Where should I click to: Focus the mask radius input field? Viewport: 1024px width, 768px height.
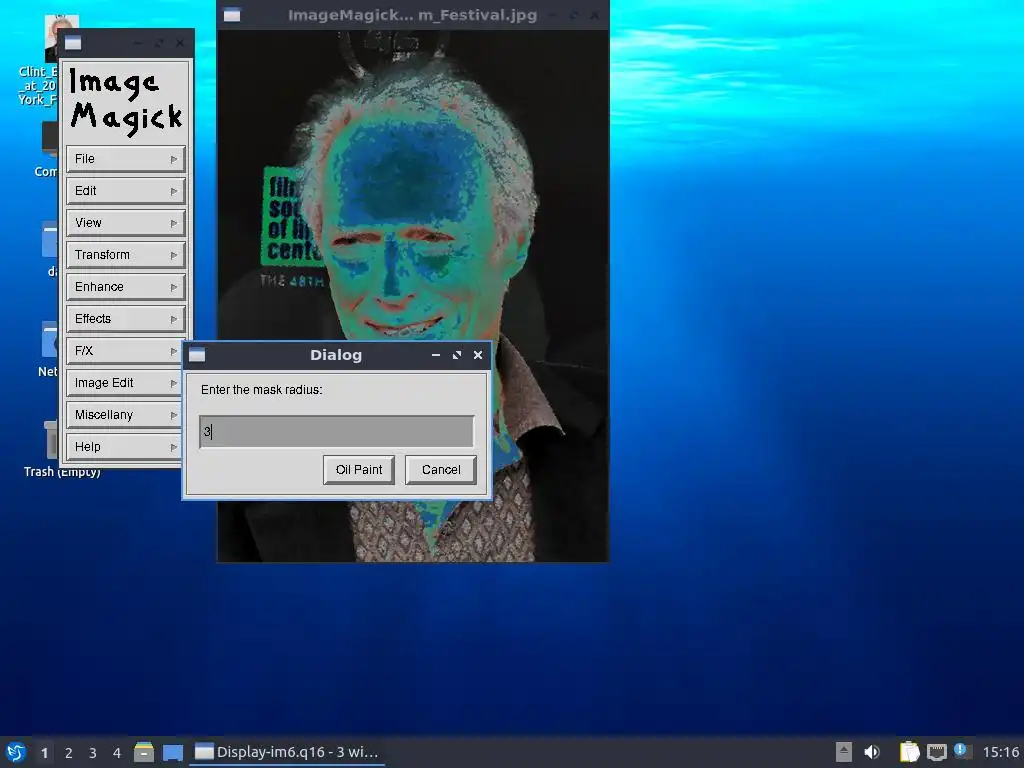336,432
